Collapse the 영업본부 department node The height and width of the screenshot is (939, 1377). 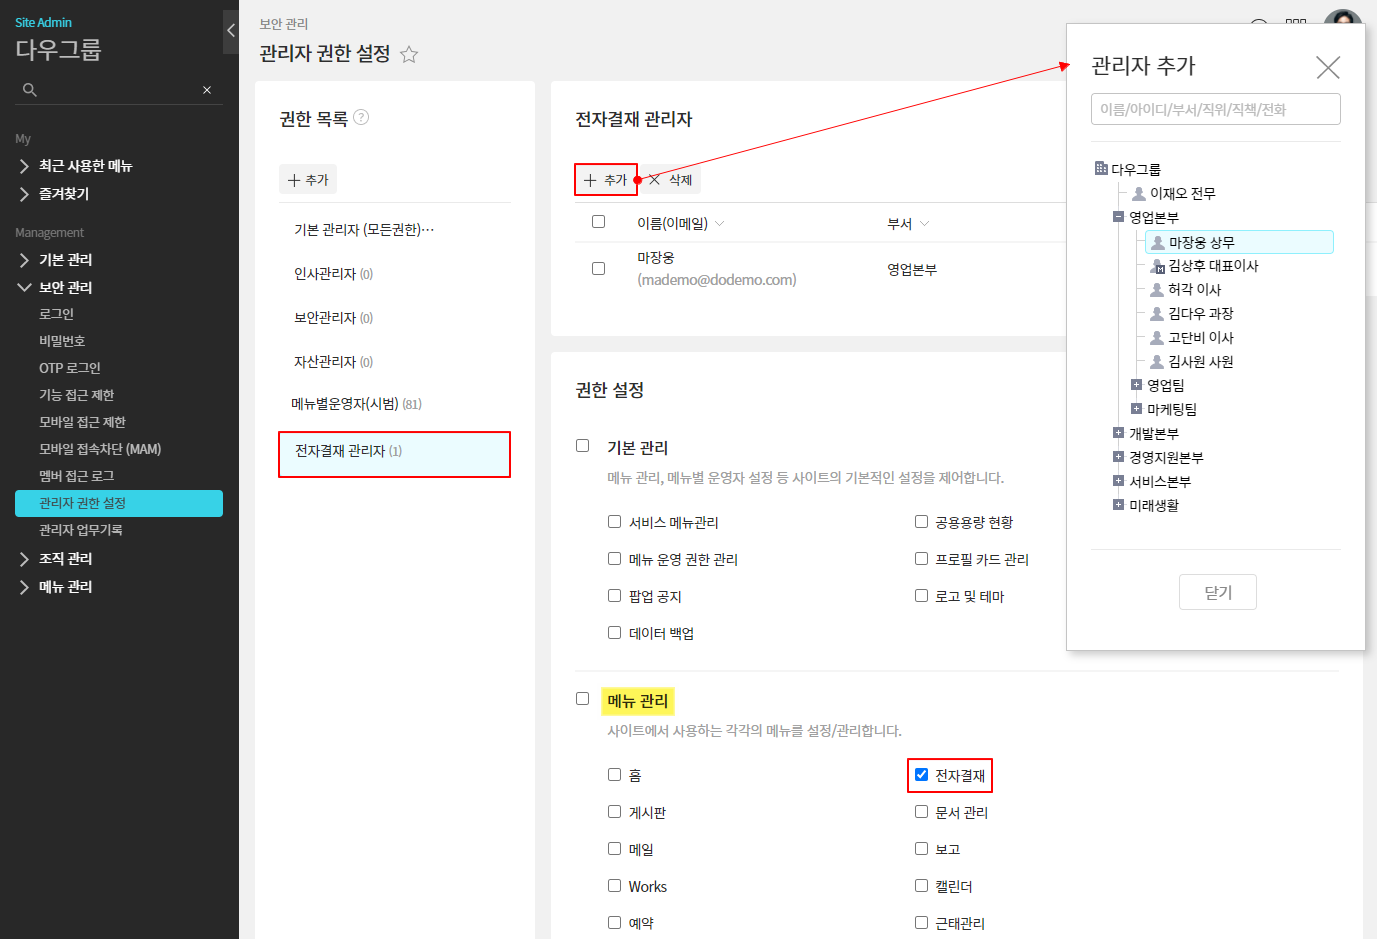click(x=1118, y=217)
